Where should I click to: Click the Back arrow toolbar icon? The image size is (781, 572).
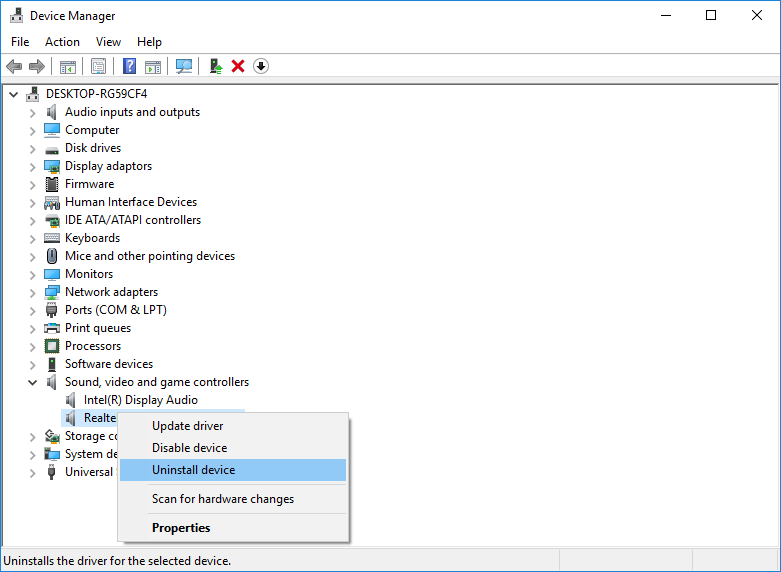14,66
